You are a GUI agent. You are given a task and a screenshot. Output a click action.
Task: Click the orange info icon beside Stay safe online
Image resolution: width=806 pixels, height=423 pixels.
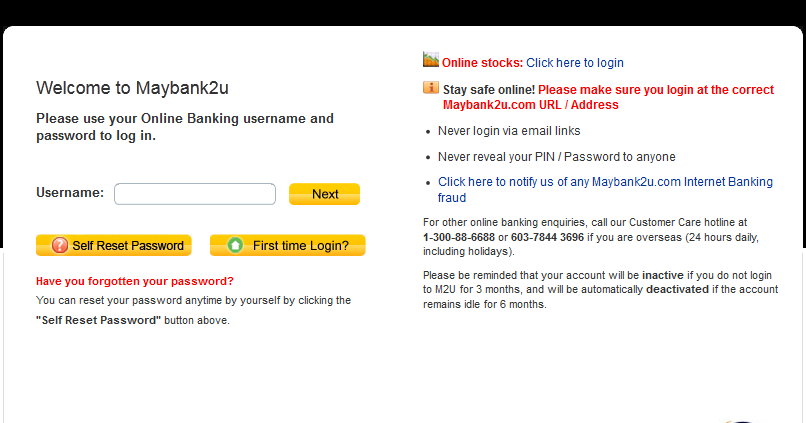pyautogui.click(x=431, y=88)
